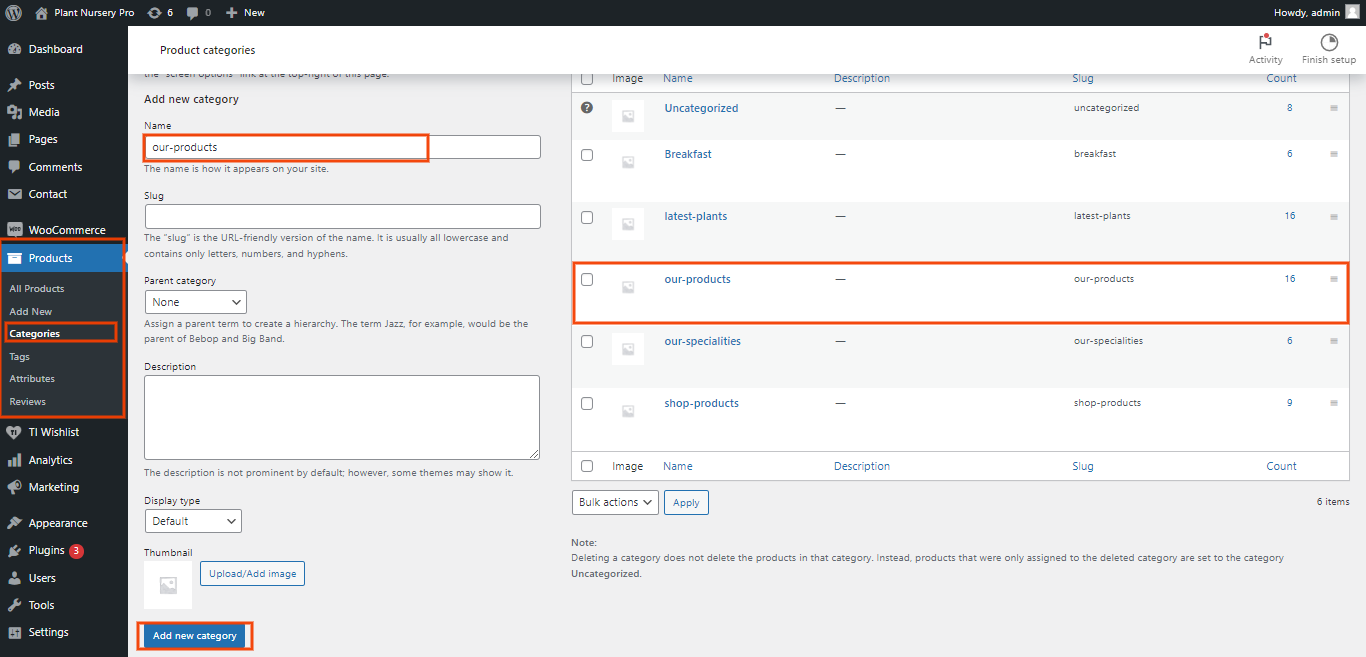The image size is (1366, 657).
Task: Open the updates icon showing 6
Action: (x=153, y=12)
